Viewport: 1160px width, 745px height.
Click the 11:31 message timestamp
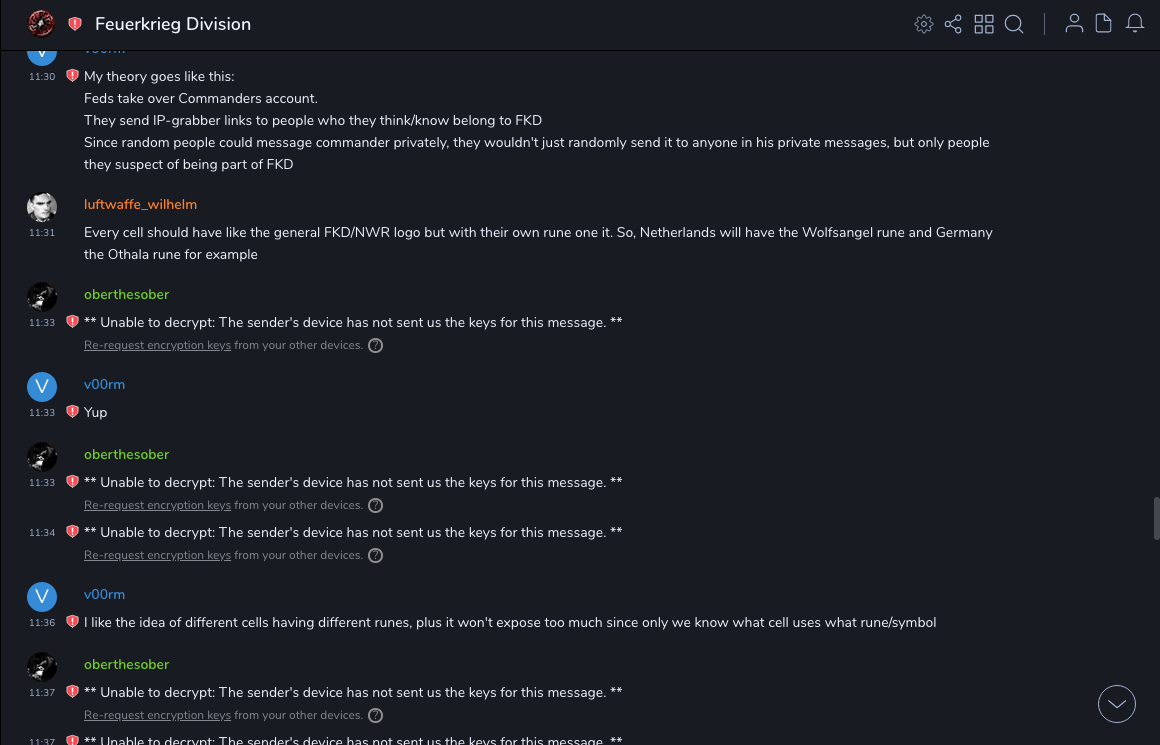42,232
